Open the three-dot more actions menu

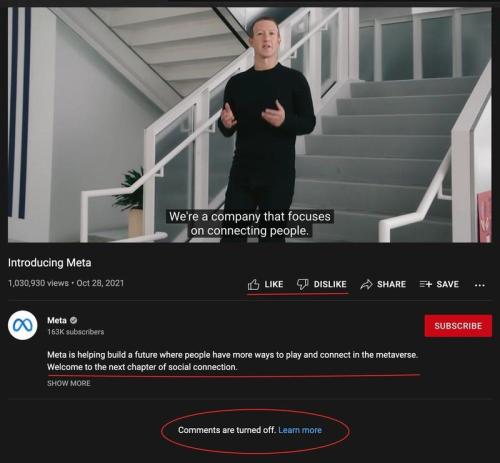[479, 285]
